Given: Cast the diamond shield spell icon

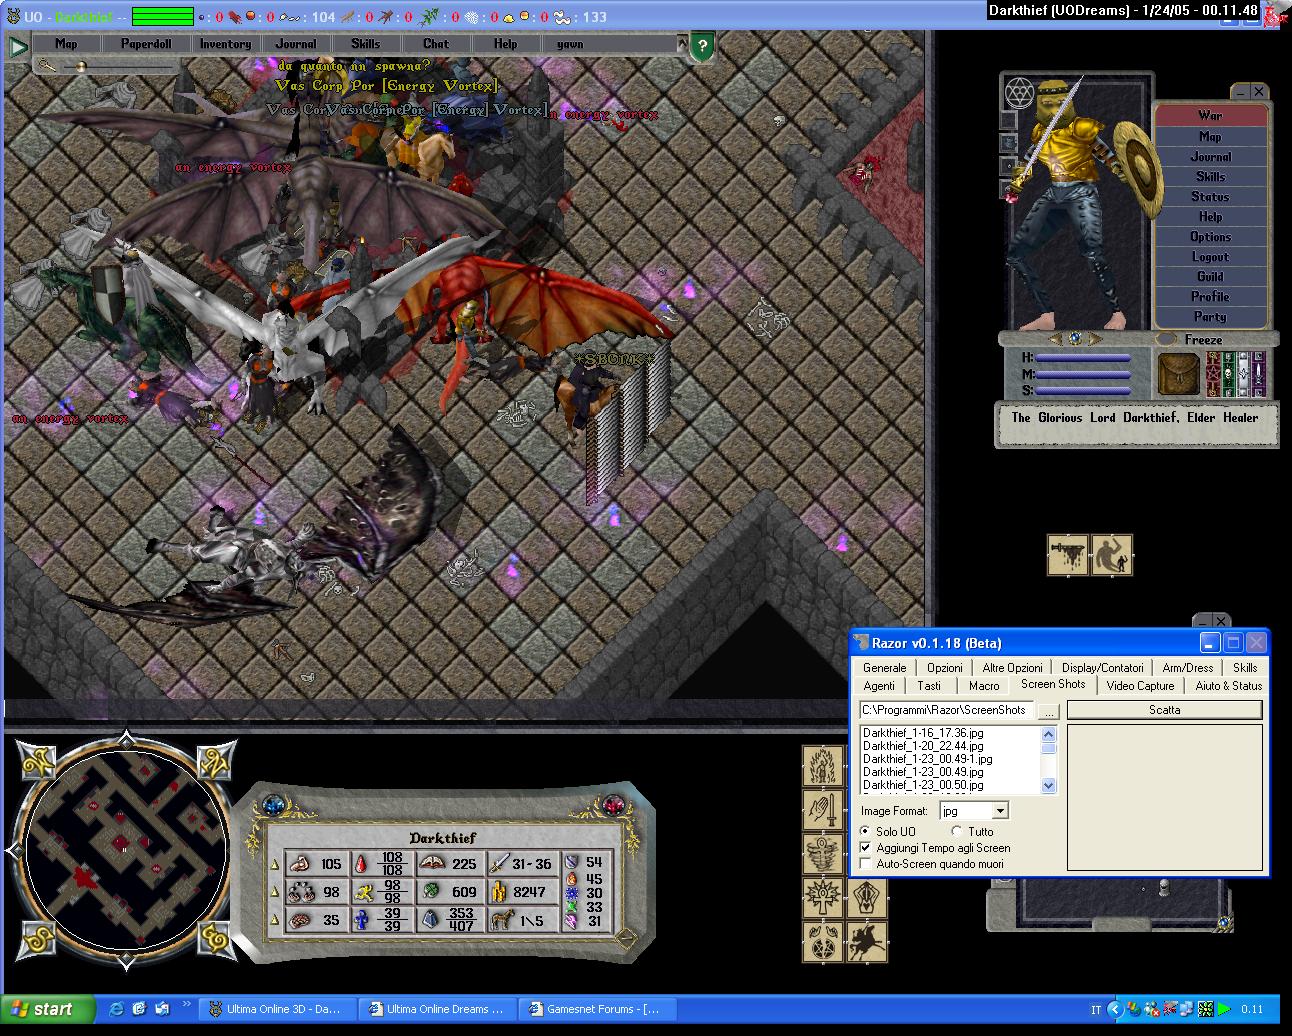Looking at the screenshot, I should [x=867, y=898].
